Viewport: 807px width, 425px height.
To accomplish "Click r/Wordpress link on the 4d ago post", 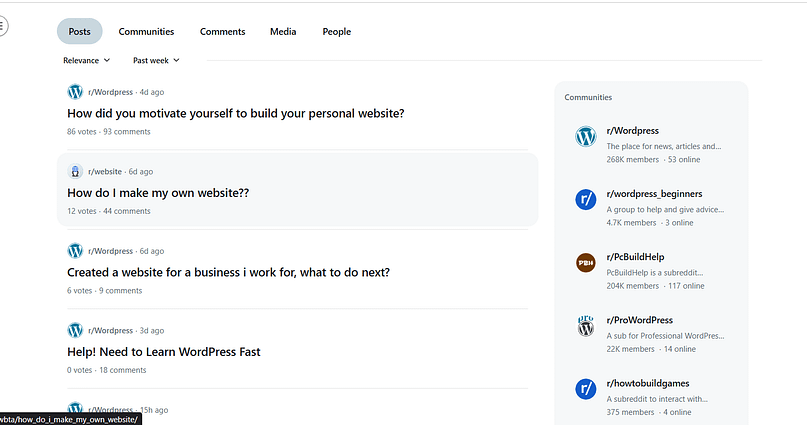I will (110, 92).
